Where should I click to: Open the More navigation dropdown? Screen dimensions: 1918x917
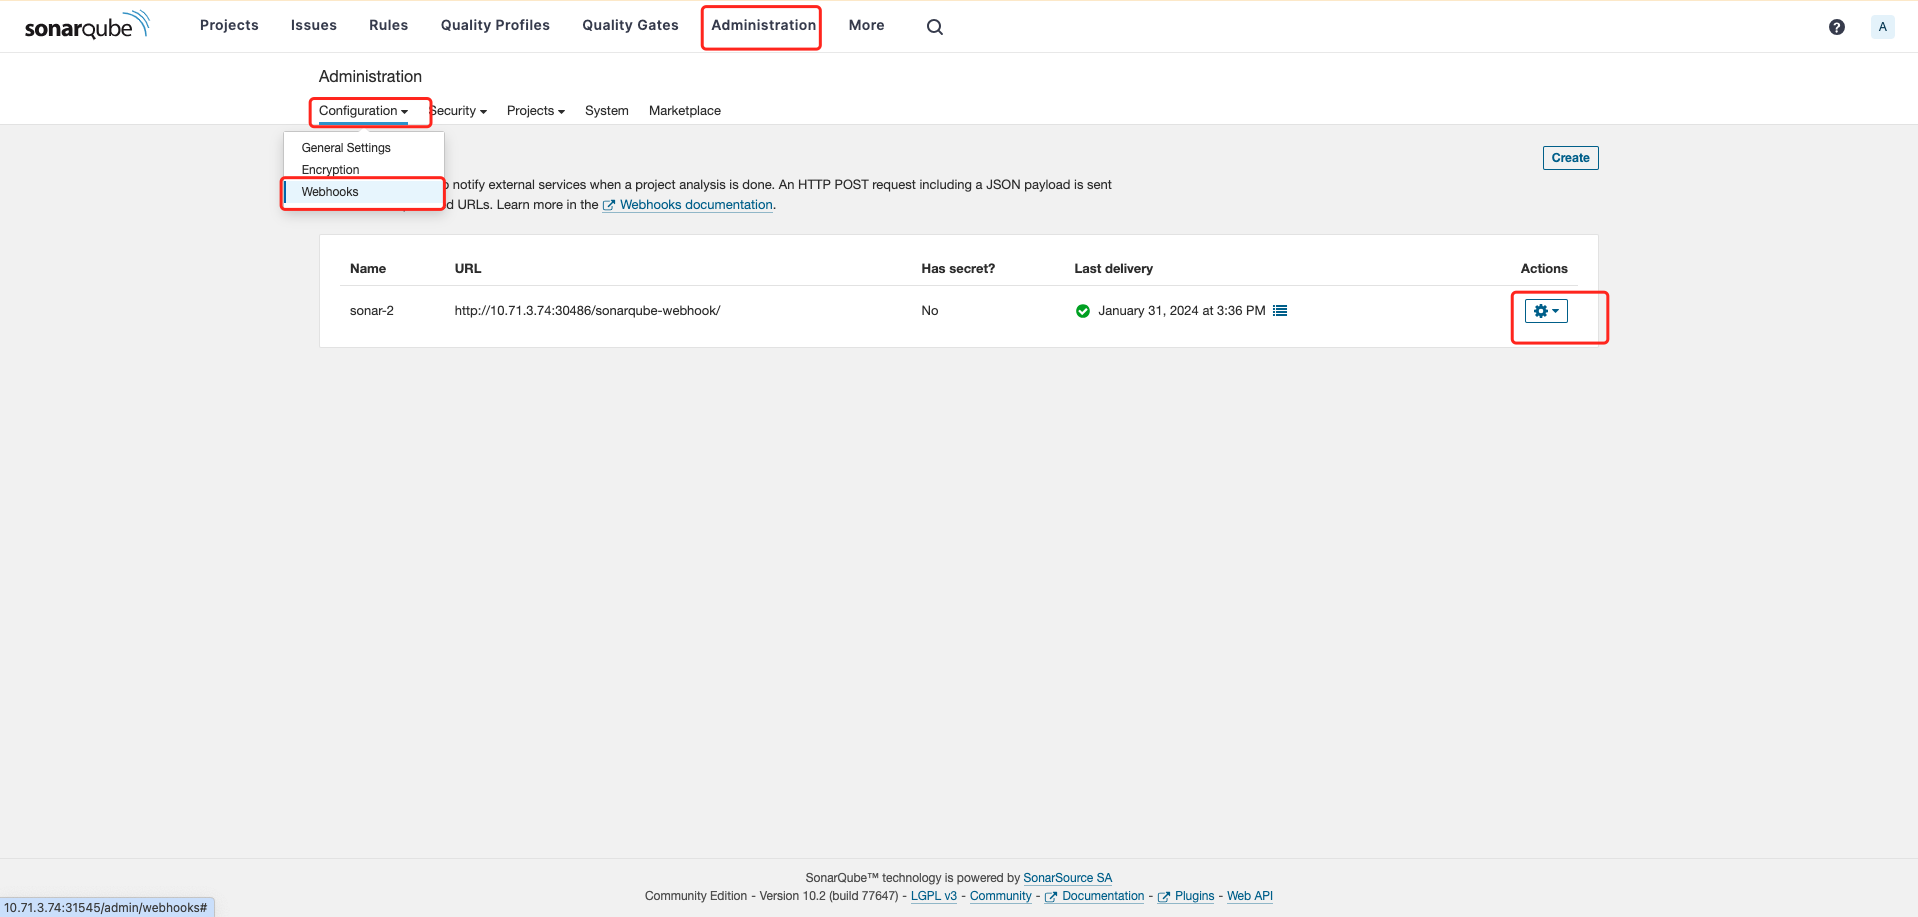click(866, 25)
